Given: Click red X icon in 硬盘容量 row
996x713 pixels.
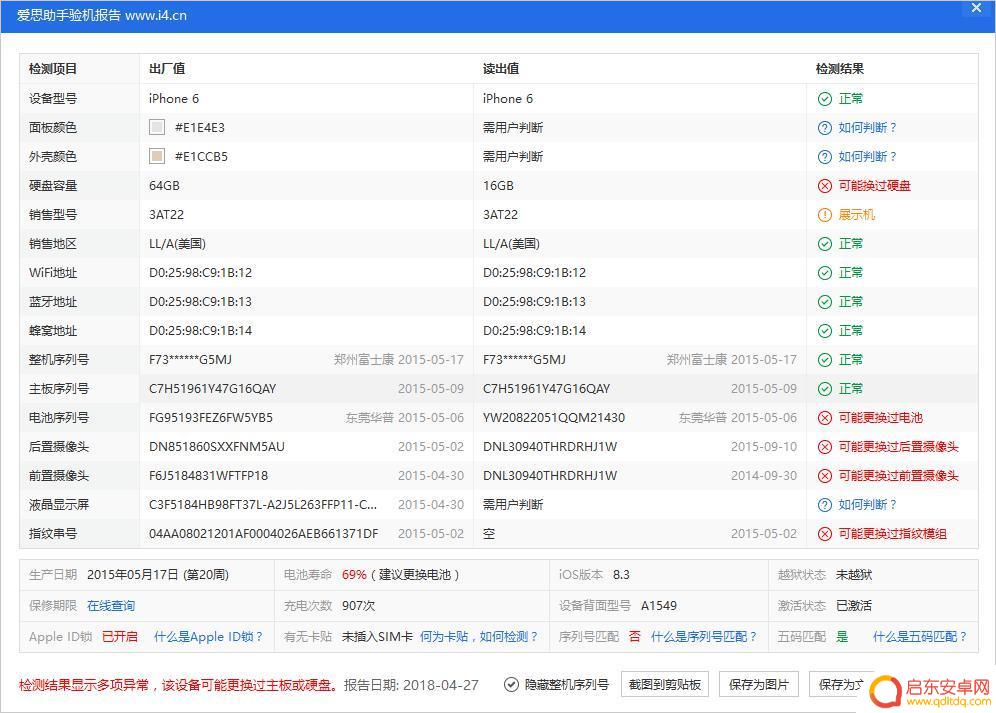Looking at the screenshot, I should point(824,186).
